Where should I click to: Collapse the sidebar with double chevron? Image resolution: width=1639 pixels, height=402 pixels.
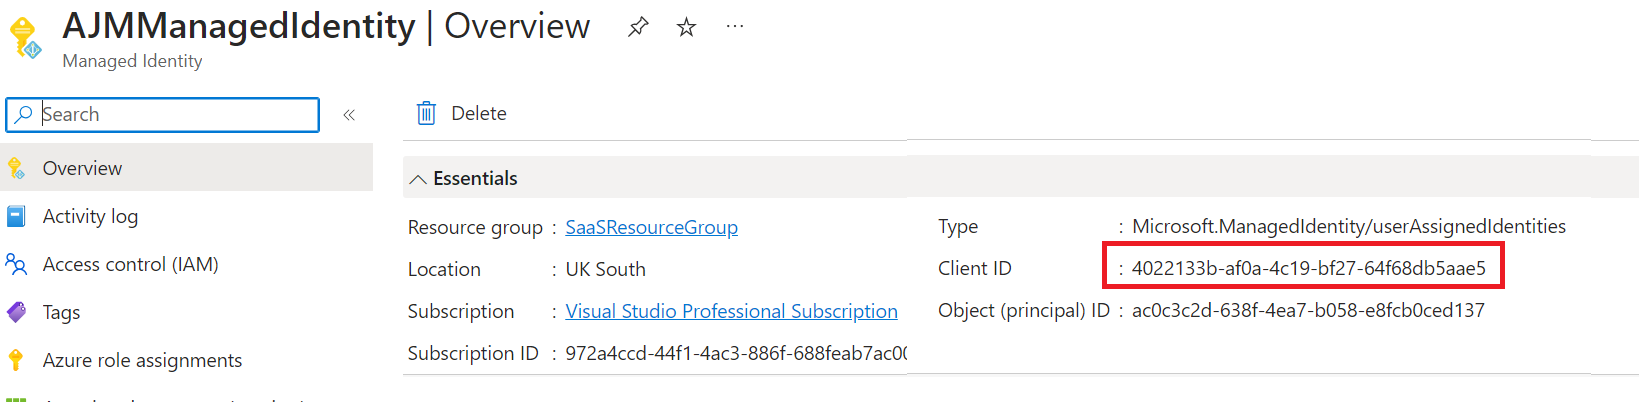tap(349, 115)
